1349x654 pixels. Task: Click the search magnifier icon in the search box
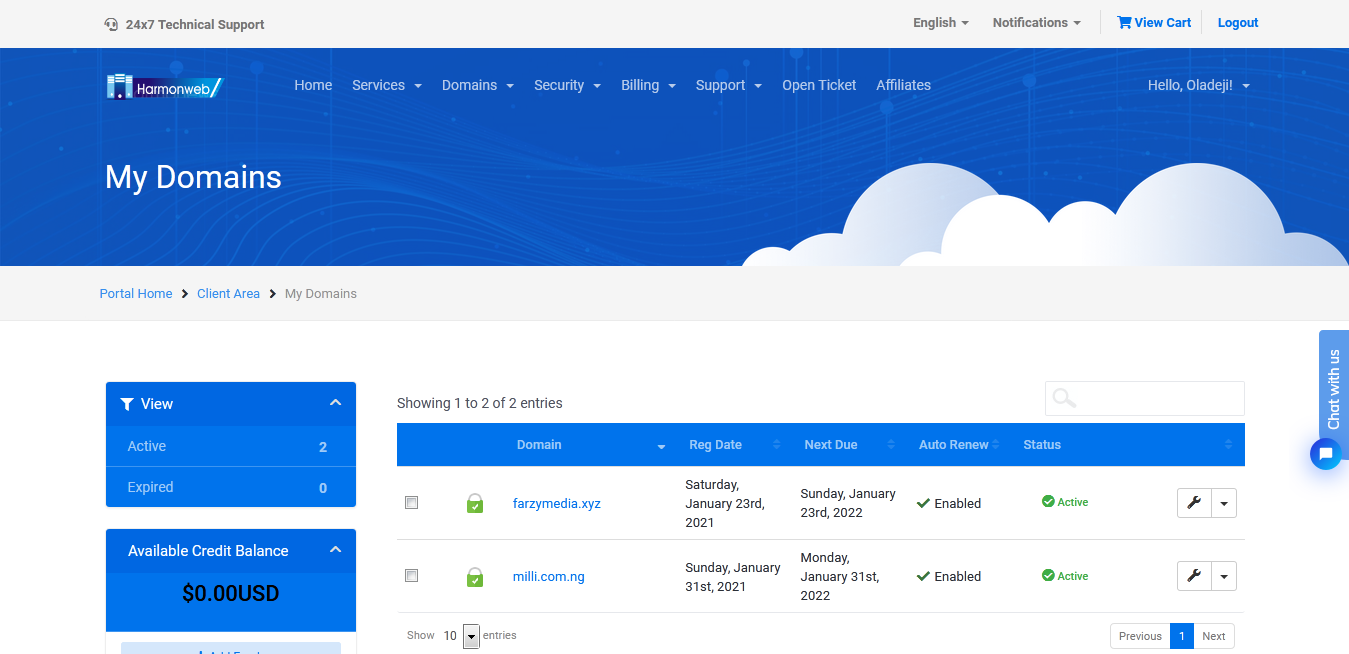(1062, 398)
